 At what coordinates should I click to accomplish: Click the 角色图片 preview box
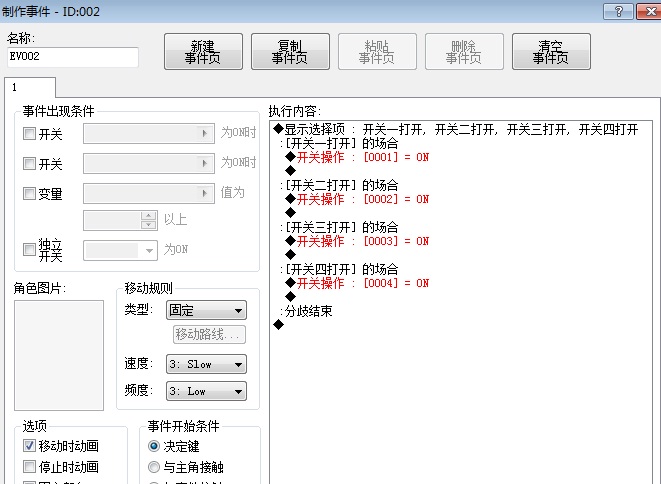[59, 355]
